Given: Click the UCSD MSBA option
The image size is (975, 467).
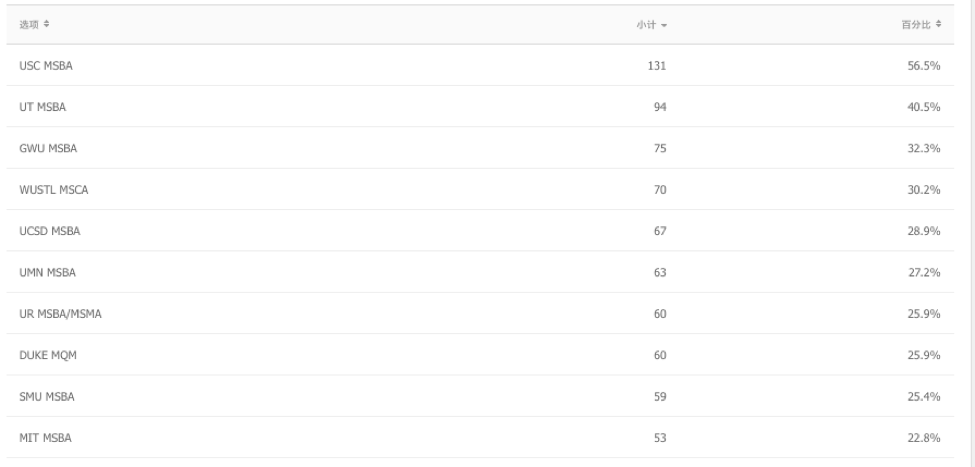Looking at the screenshot, I should [480, 231].
